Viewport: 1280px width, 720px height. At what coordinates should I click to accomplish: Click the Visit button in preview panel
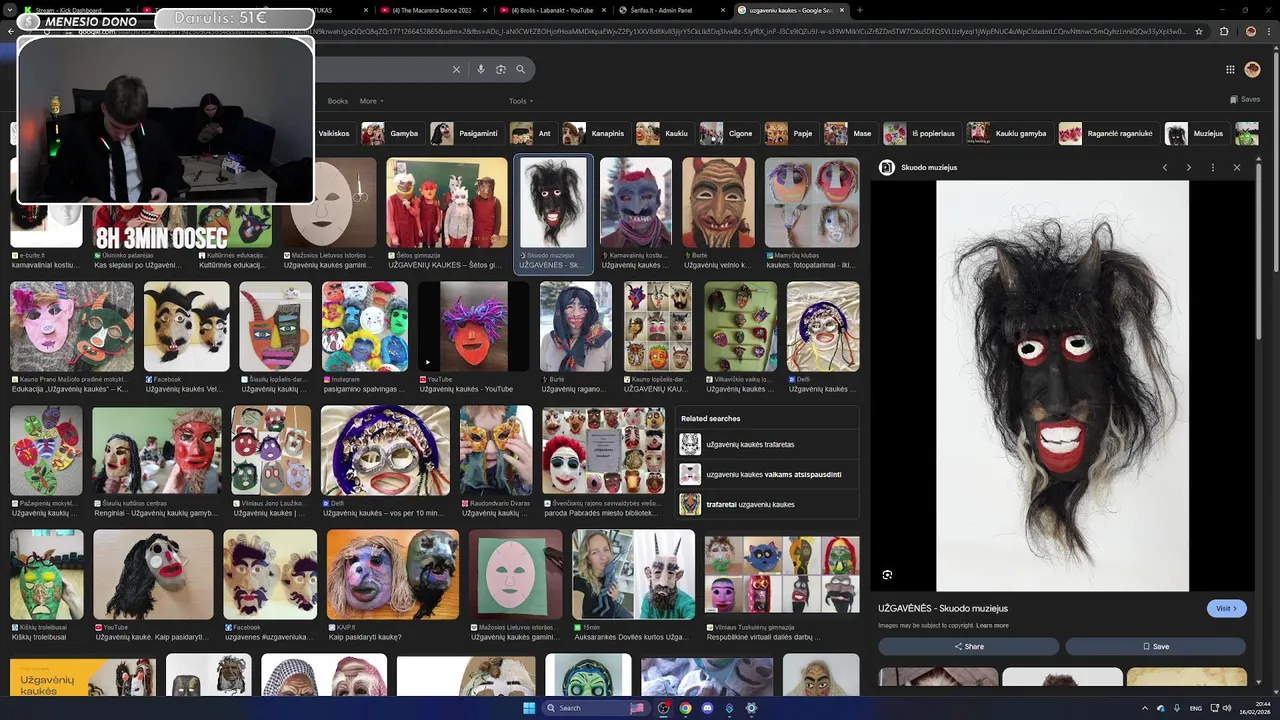click(x=1226, y=608)
